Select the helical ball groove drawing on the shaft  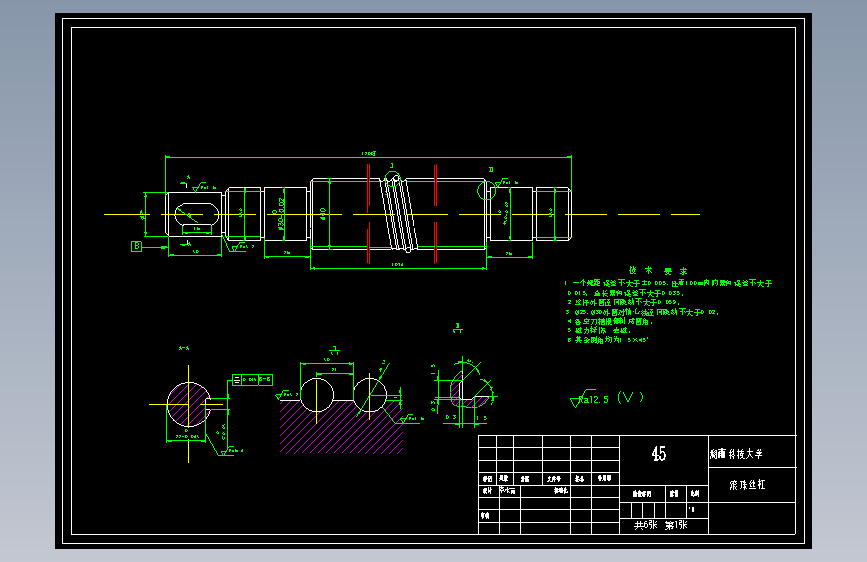(399, 214)
